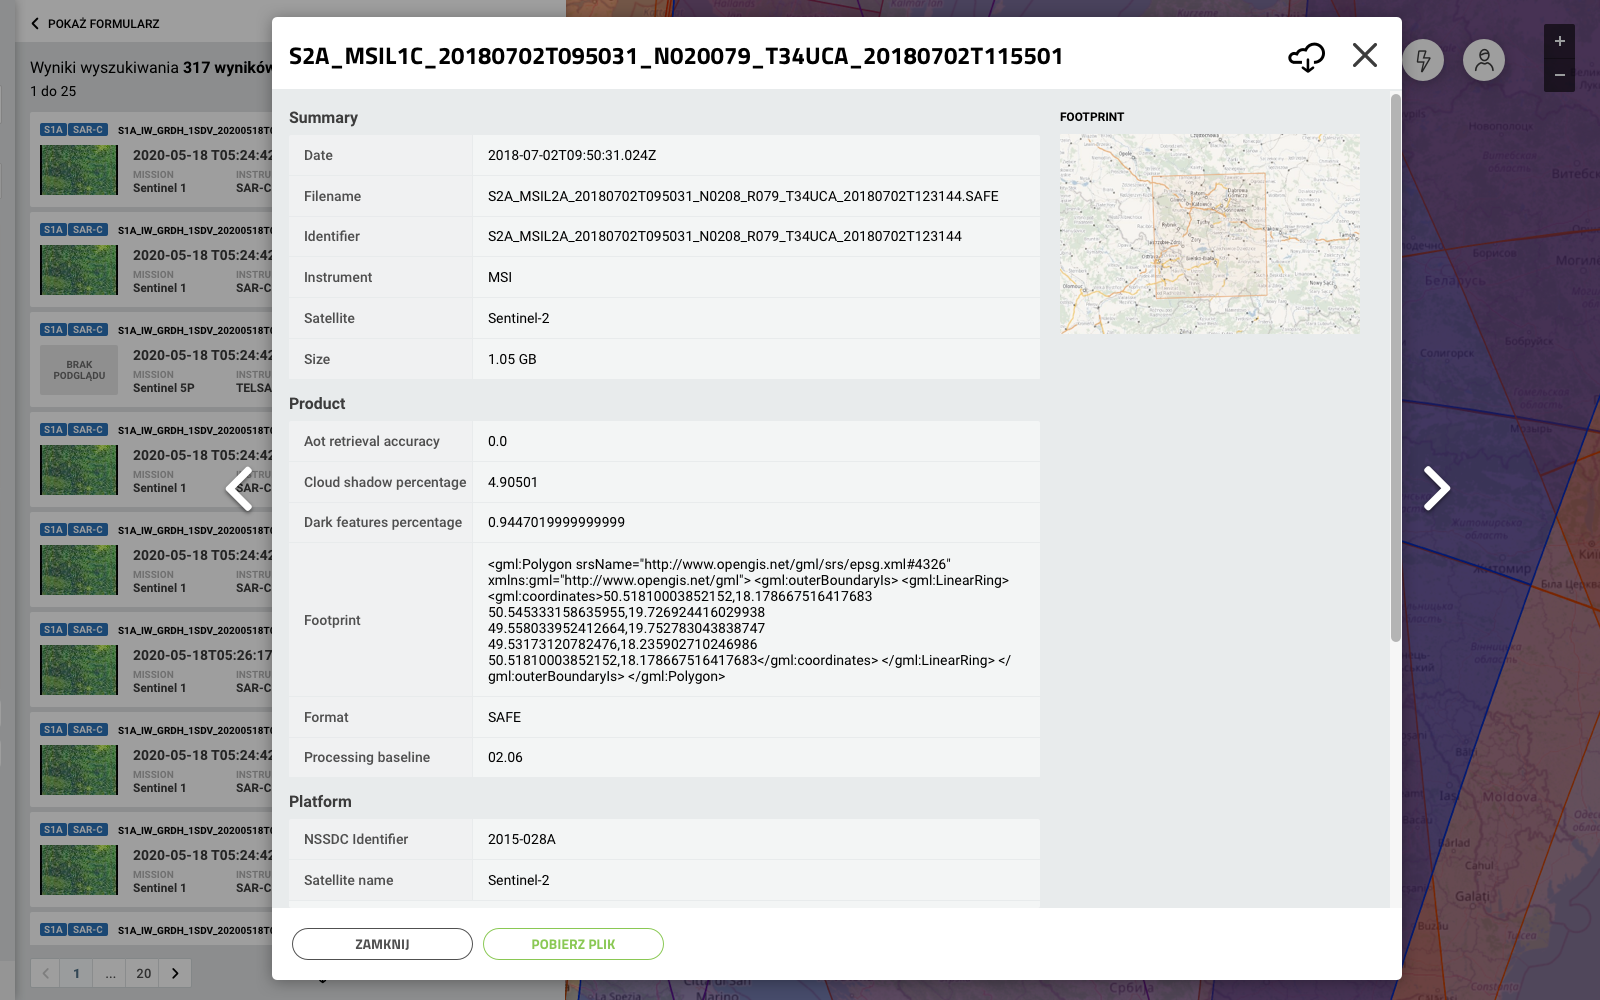Open first search result thumbnail

click(79, 170)
